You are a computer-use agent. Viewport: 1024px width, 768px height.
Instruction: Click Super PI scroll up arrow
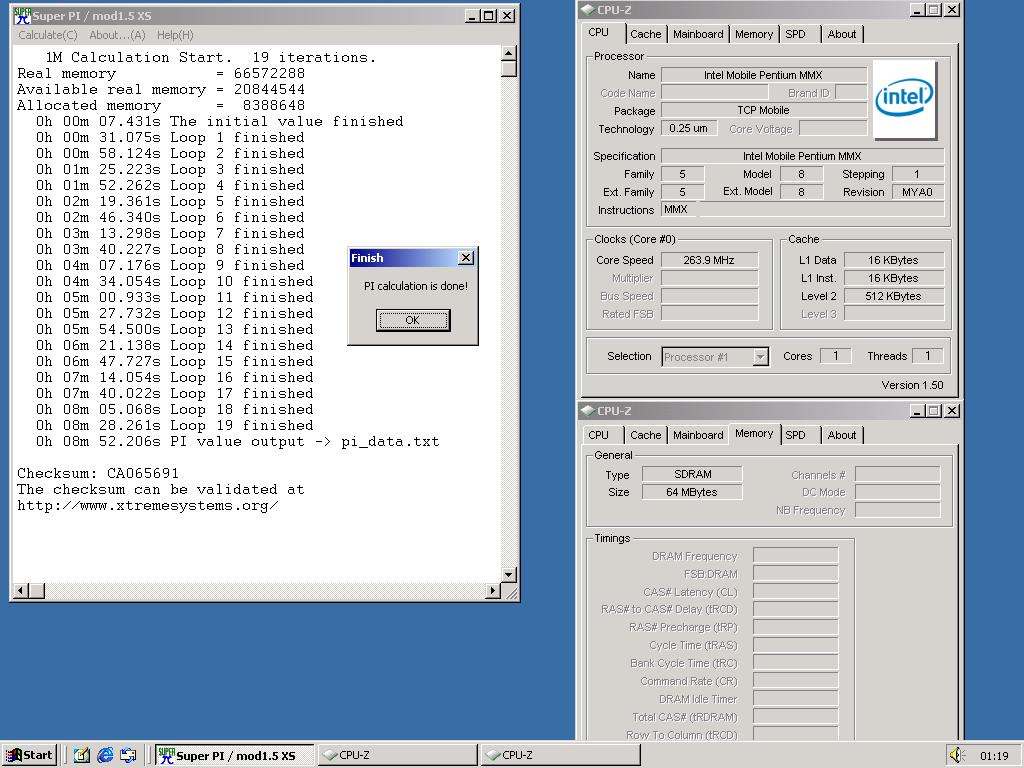pyautogui.click(x=509, y=54)
